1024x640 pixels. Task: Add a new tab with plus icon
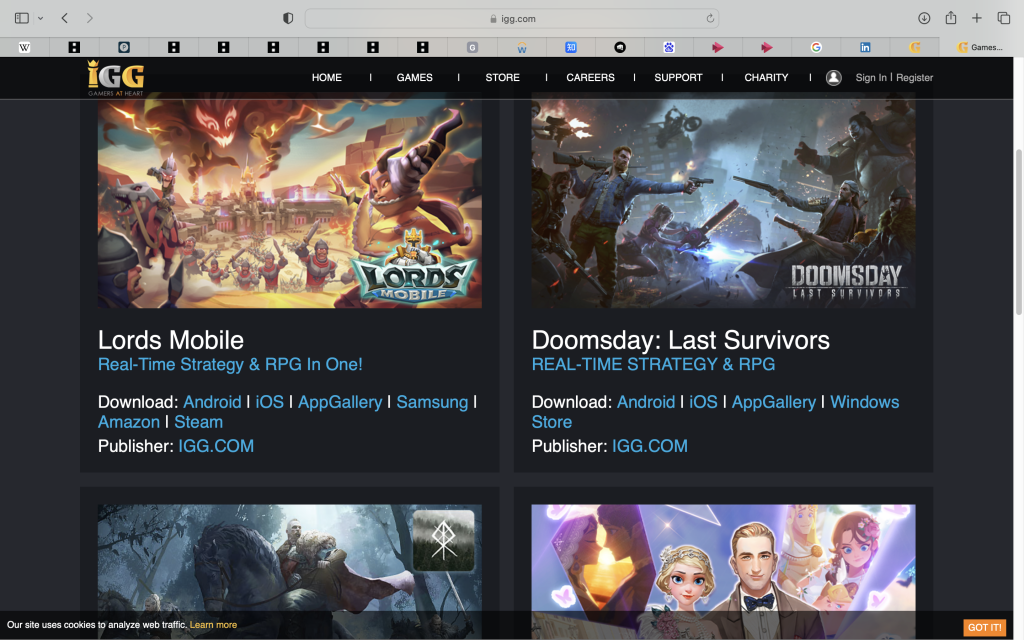[977, 18]
